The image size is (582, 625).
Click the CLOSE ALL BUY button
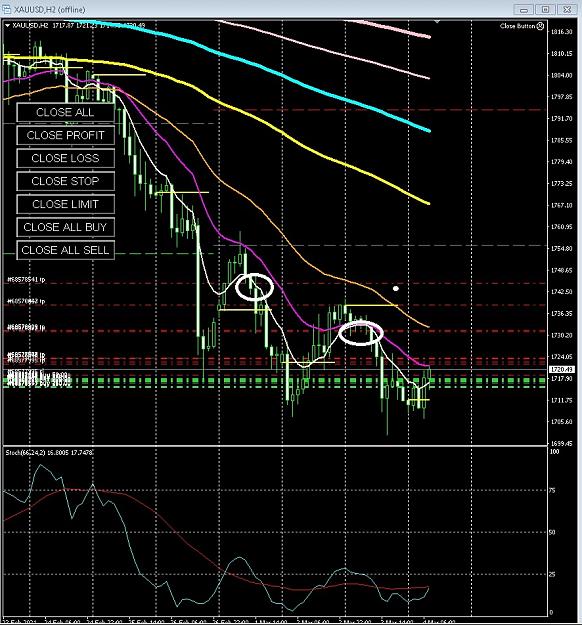click(x=65, y=227)
